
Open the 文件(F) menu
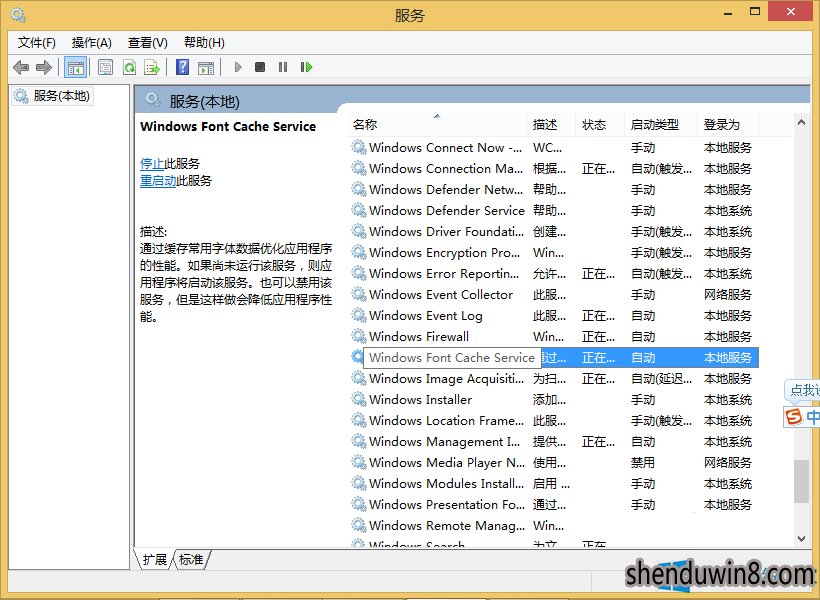(37, 42)
